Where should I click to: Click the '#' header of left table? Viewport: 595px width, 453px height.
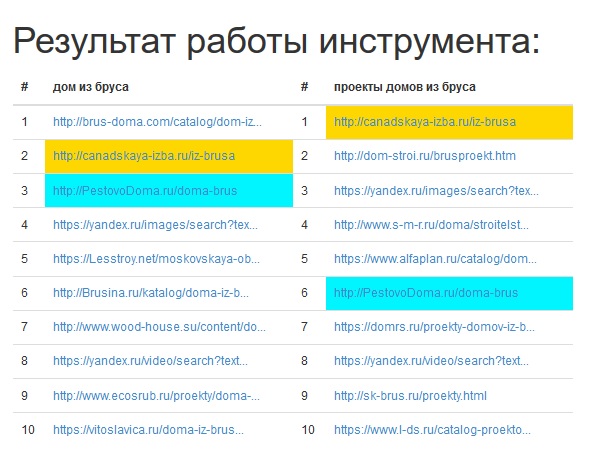(25, 87)
